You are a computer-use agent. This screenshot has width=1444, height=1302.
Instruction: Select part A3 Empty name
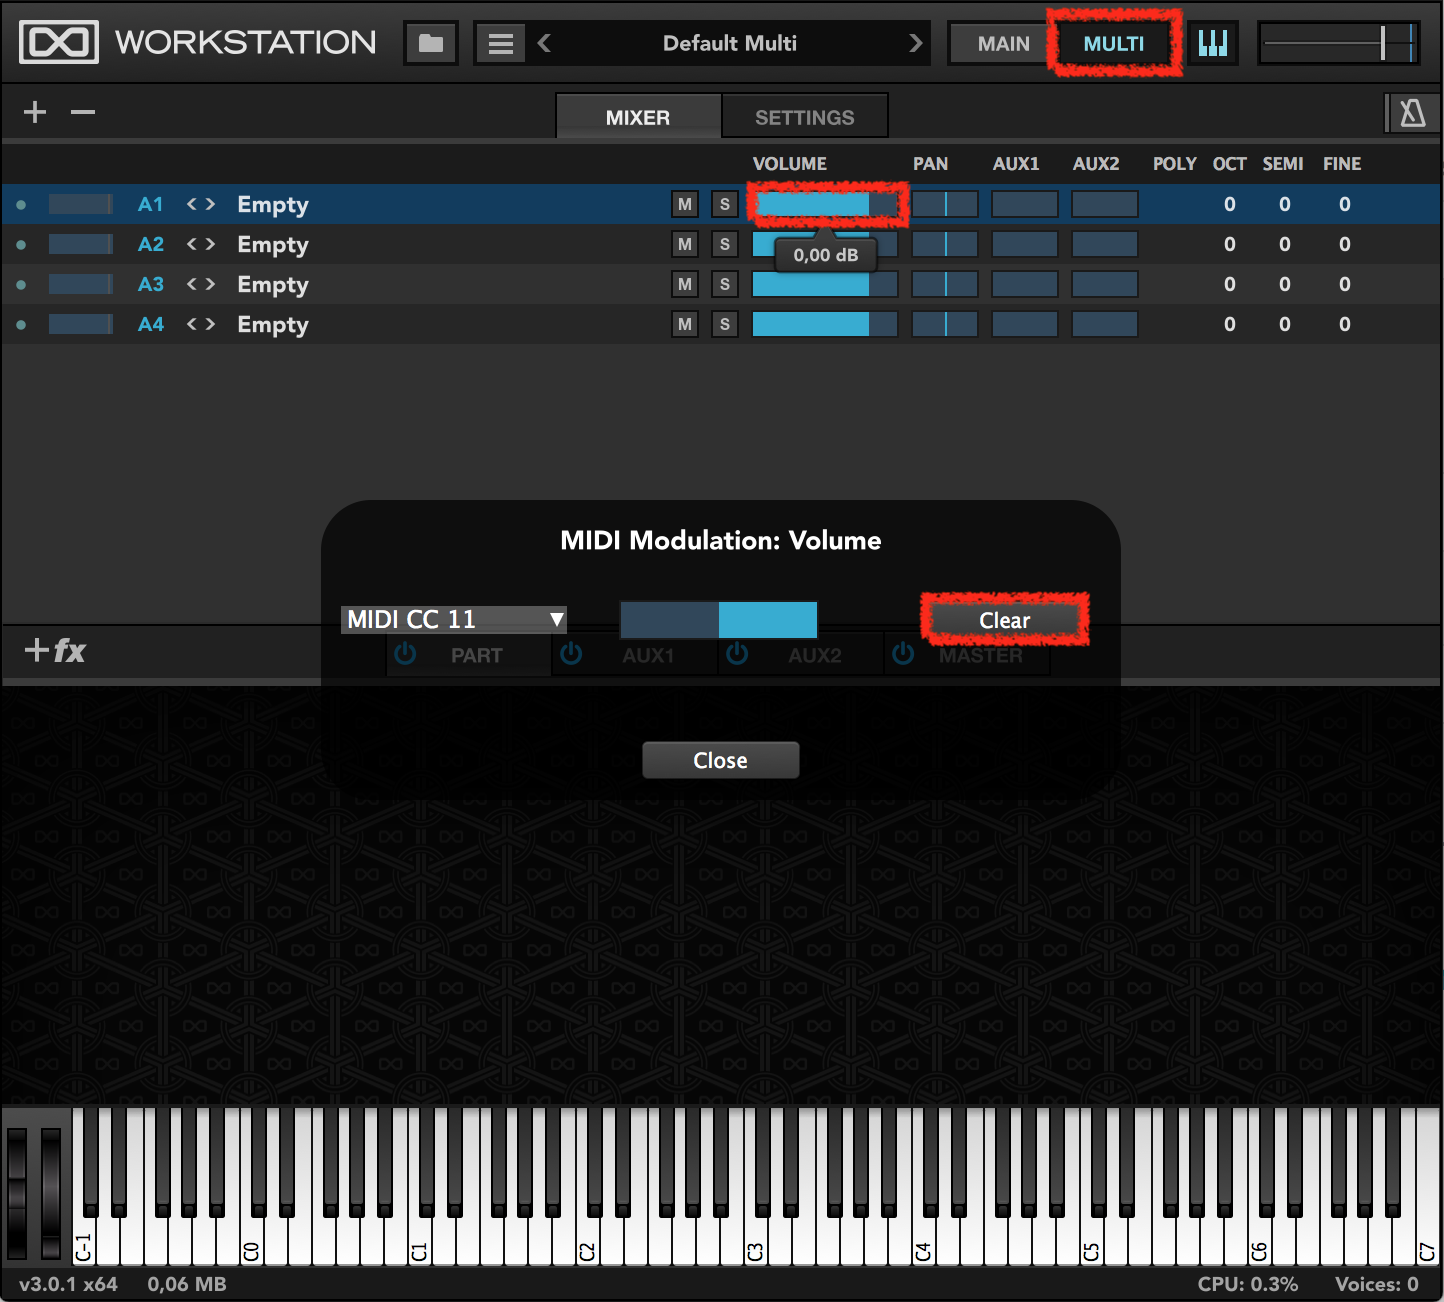[x=273, y=285]
